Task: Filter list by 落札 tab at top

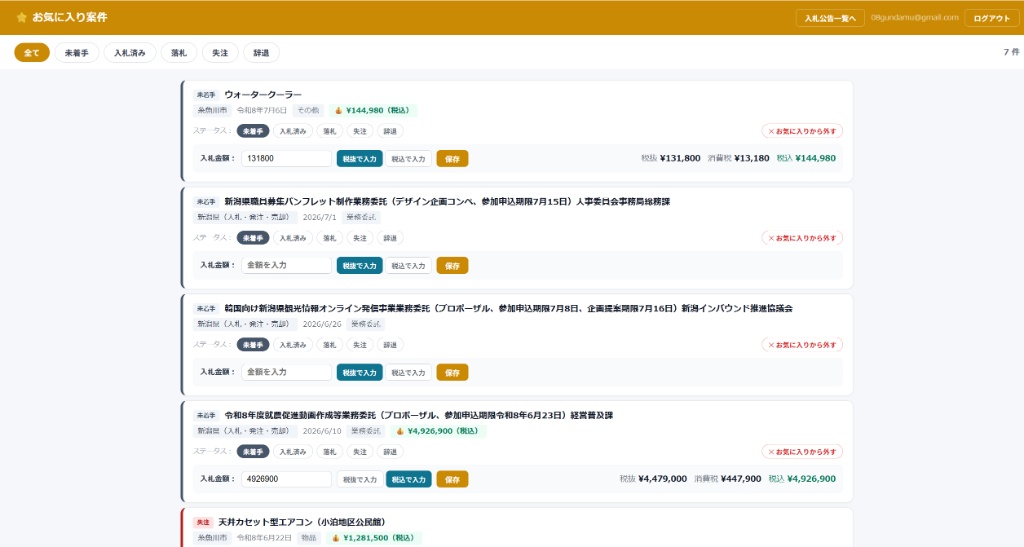Action: coord(179,53)
